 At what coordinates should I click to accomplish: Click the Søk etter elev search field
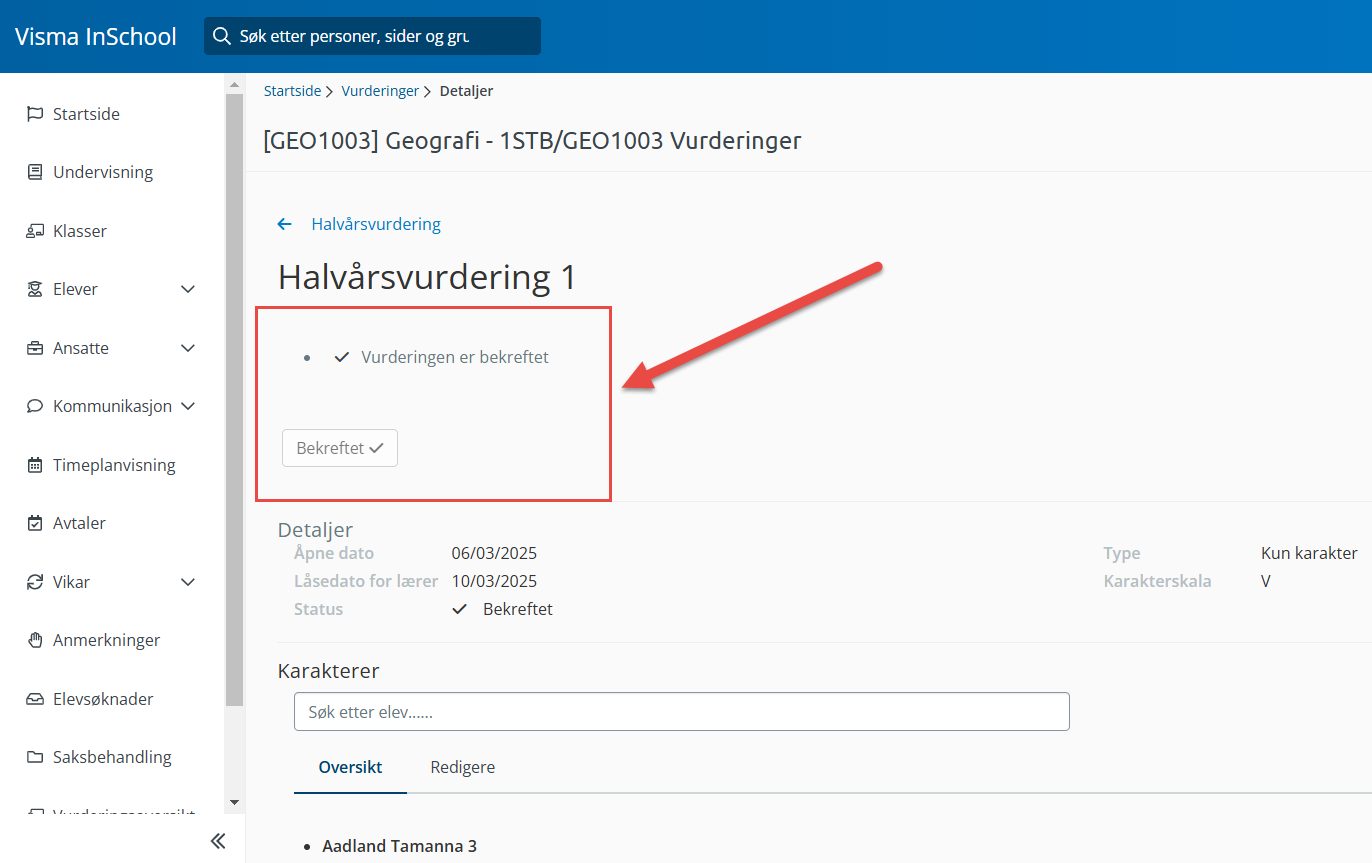[682, 712]
